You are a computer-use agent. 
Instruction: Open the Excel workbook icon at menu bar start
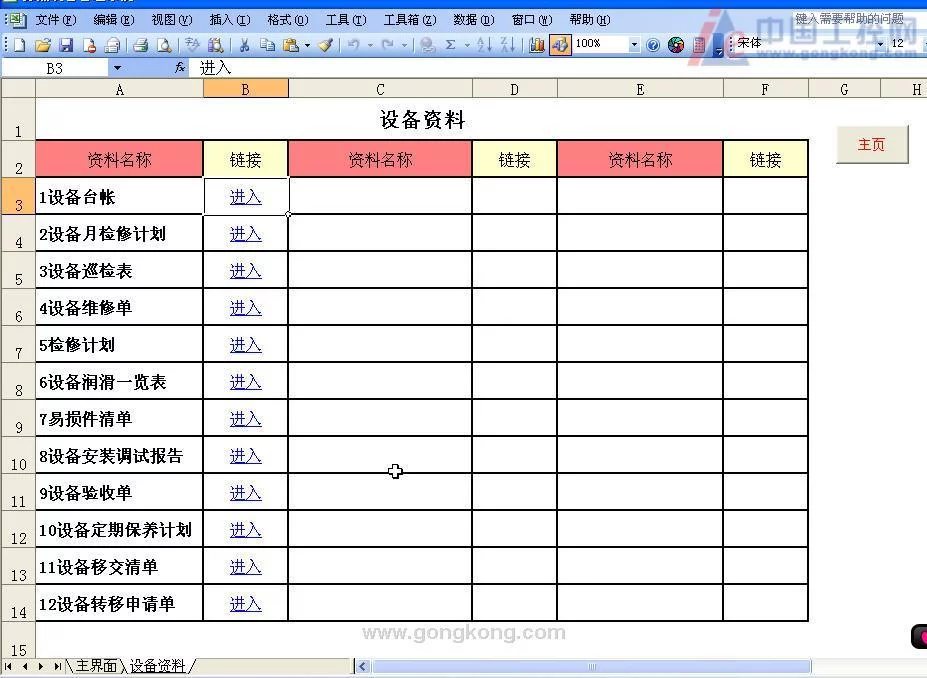point(16,20)
